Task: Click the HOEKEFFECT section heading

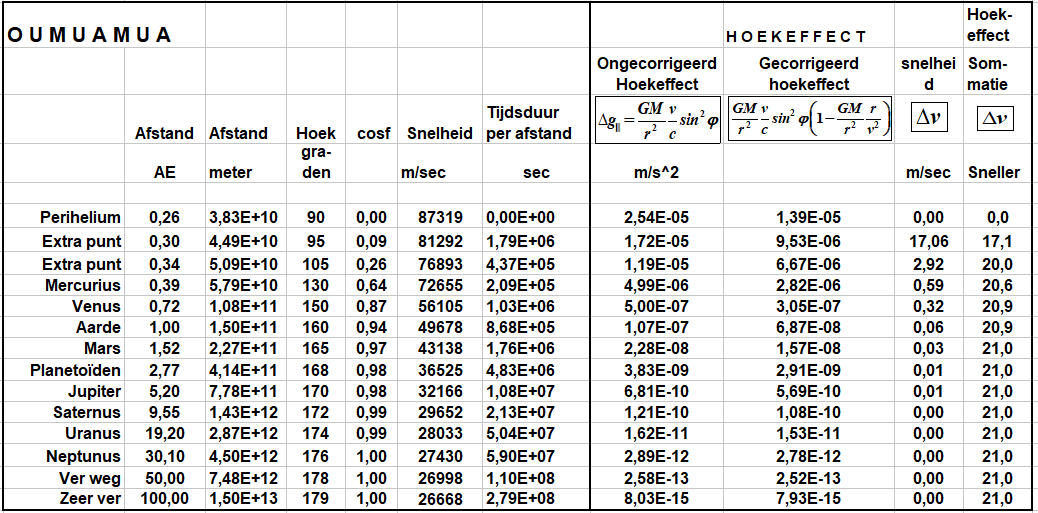Action: (x=795, y=37)
